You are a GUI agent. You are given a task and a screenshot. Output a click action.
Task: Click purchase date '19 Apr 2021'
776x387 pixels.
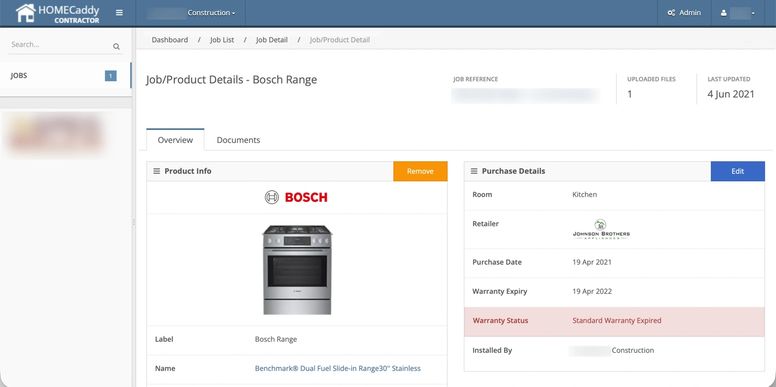[592, 262]
